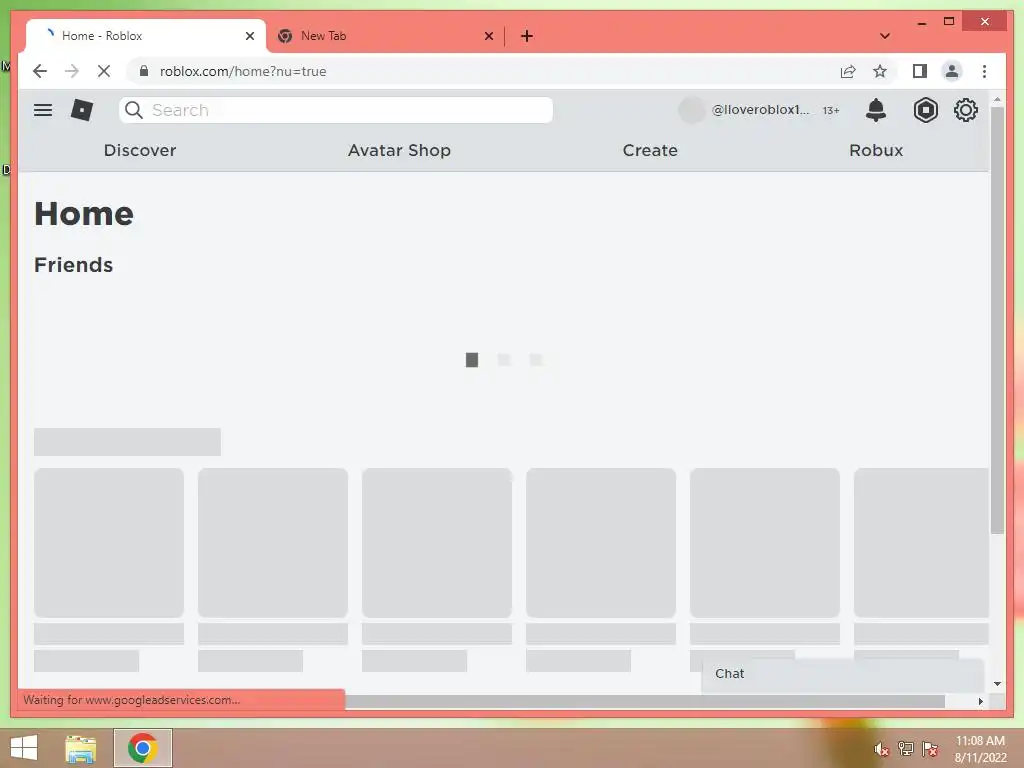Open File Explorer from taskbar
The image size is (1024, 768).
(80, 749)
